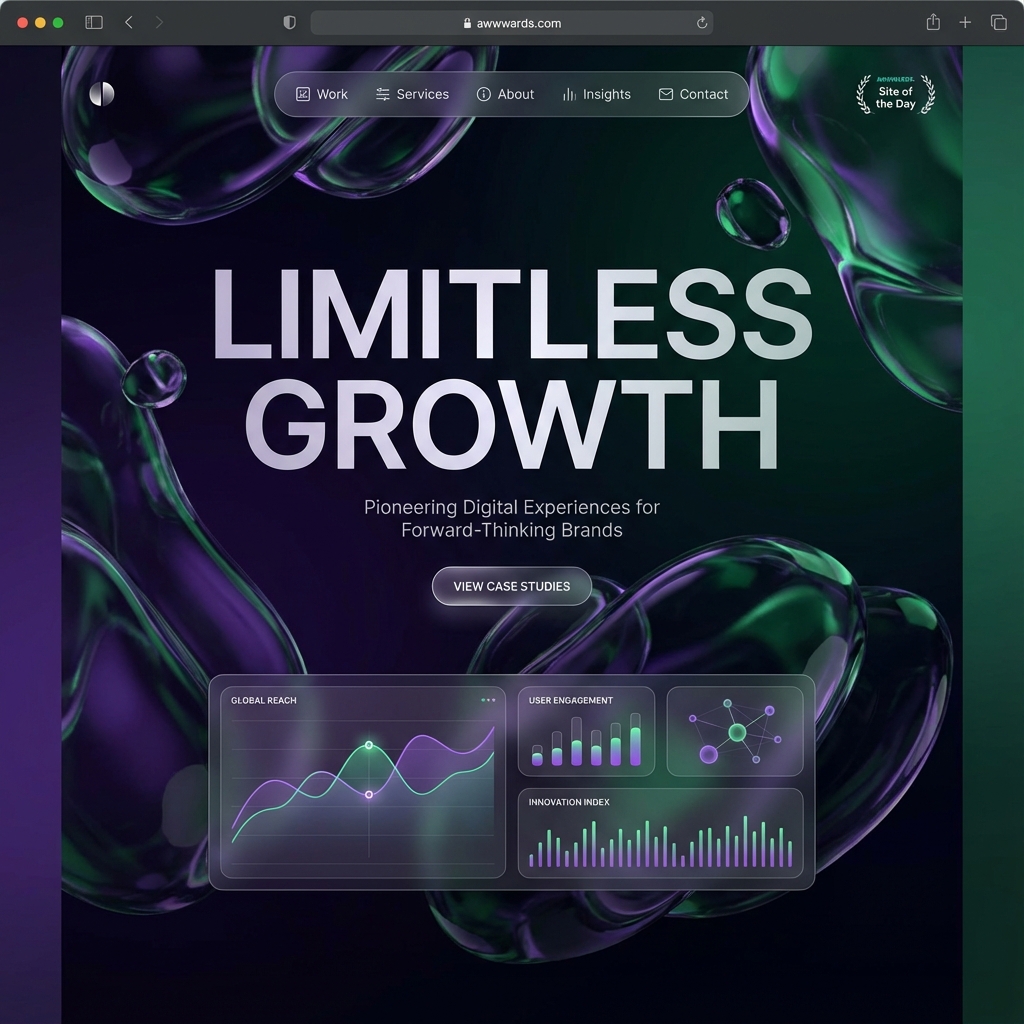The image size is (1024, 1024).
Task: Click the privacy shield icon
Action: click(x=290, y=22)
